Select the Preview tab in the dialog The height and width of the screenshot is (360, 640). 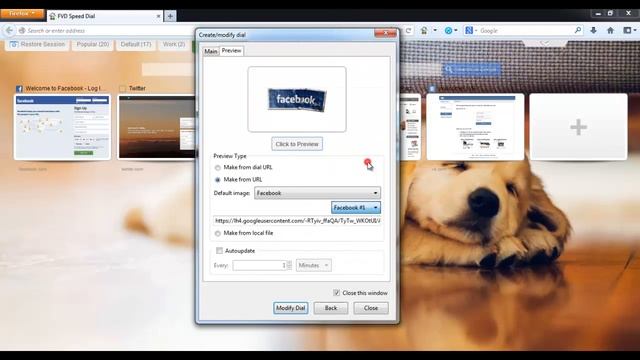231,51
